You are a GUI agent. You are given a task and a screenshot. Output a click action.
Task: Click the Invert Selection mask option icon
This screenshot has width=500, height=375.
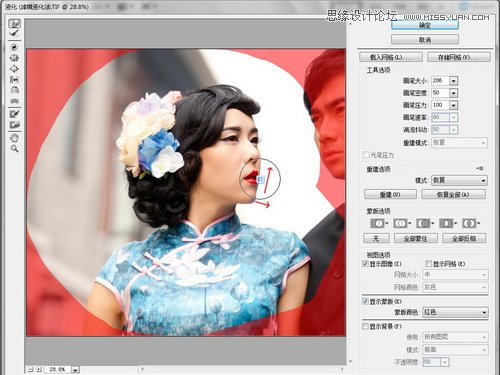coord(470,223)
